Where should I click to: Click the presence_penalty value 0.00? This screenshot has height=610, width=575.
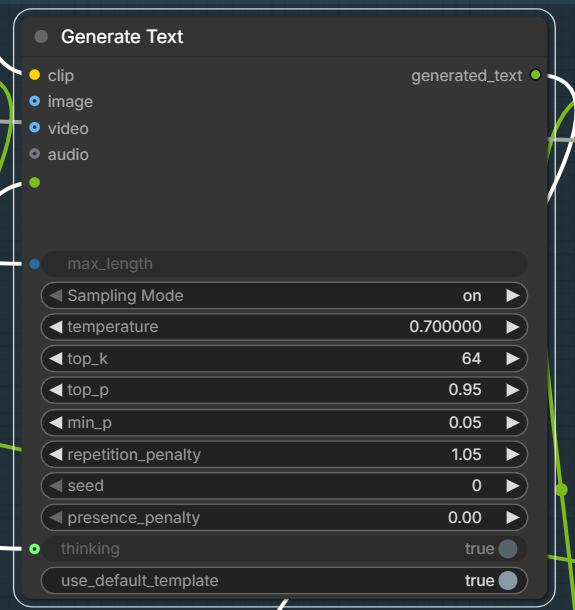[x=465, y=518]
